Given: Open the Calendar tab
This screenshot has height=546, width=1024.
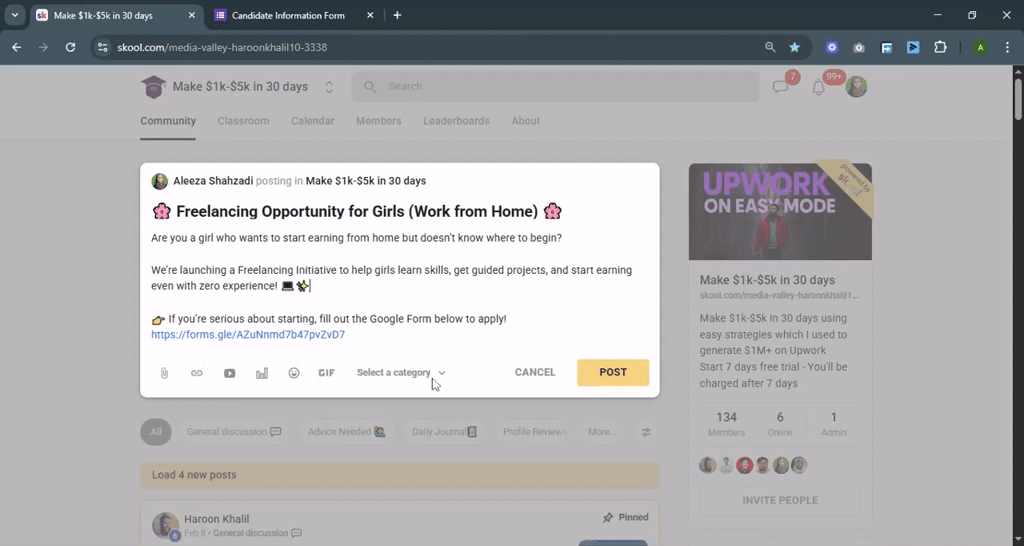Looking at the screenshot, I should pyautogui.click(x=312, y=121).
